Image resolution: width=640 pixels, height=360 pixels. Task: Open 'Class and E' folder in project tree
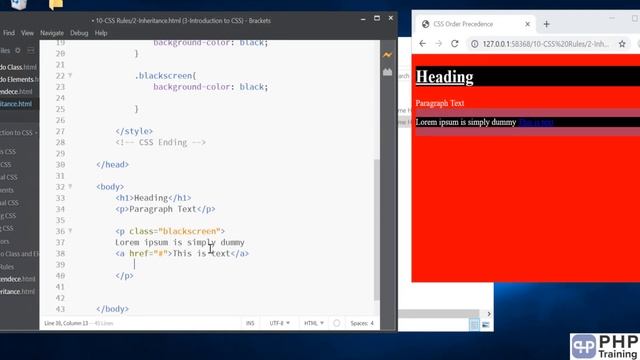point(20,254)
